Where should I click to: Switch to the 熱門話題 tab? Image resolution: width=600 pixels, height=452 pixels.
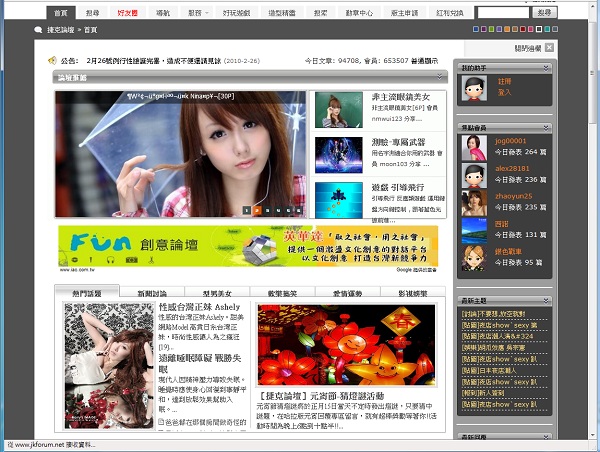click(x=87, y=293)
